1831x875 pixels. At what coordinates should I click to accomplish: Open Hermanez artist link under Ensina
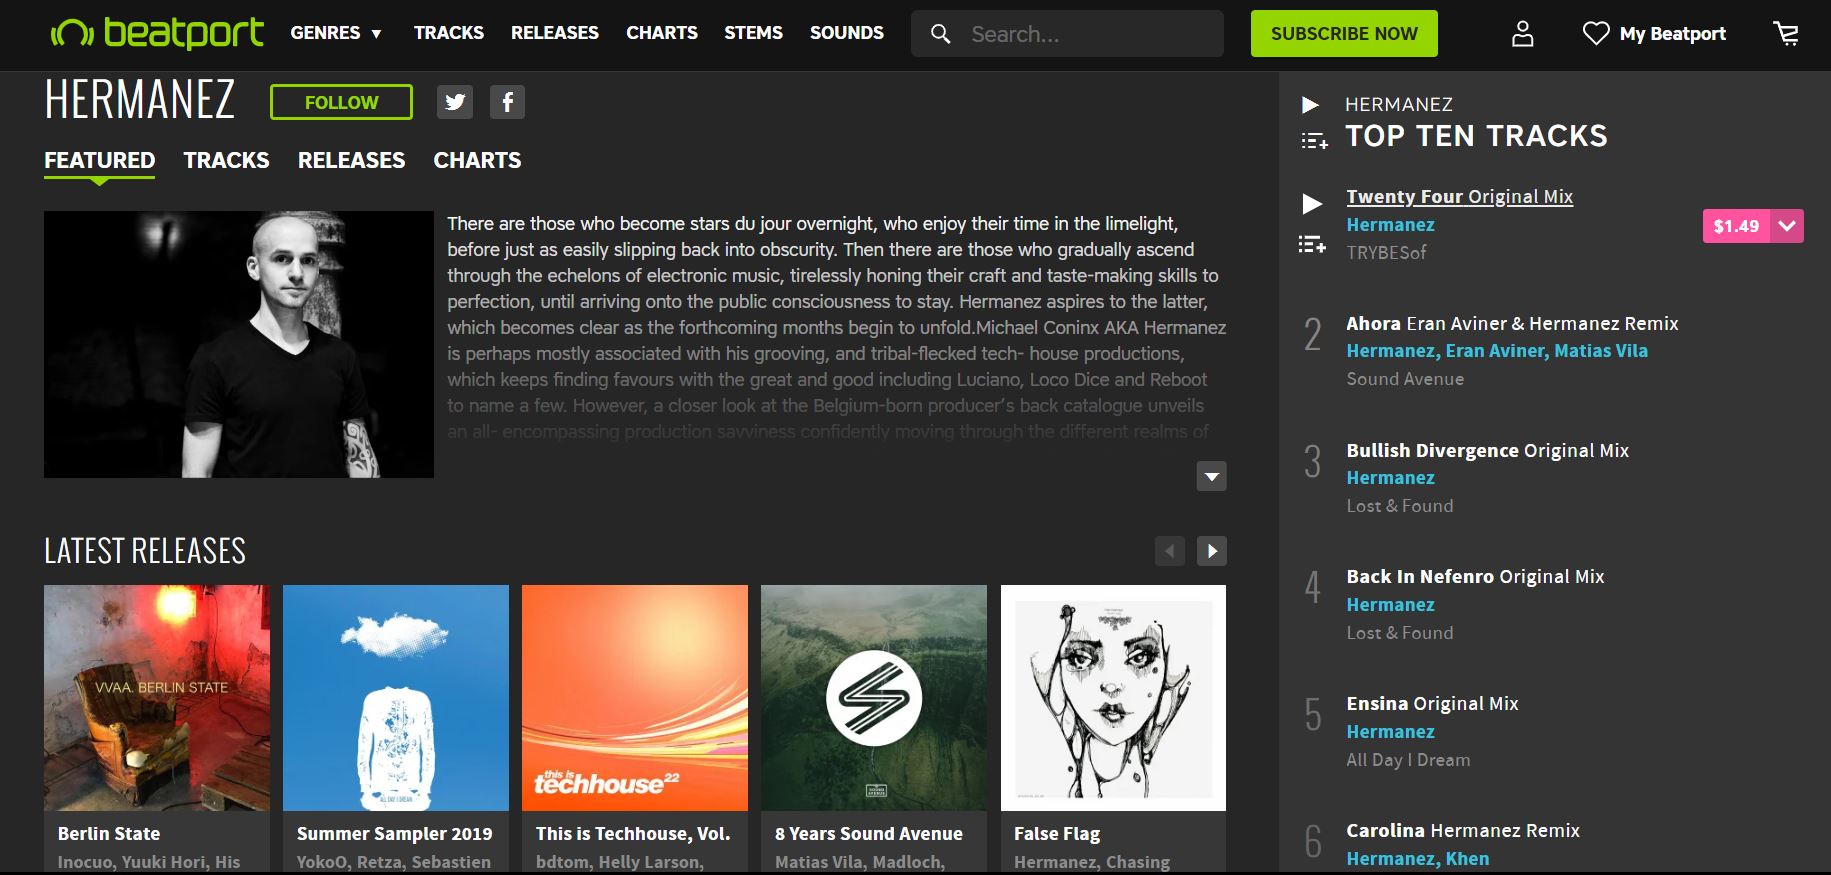(1390, 732)
